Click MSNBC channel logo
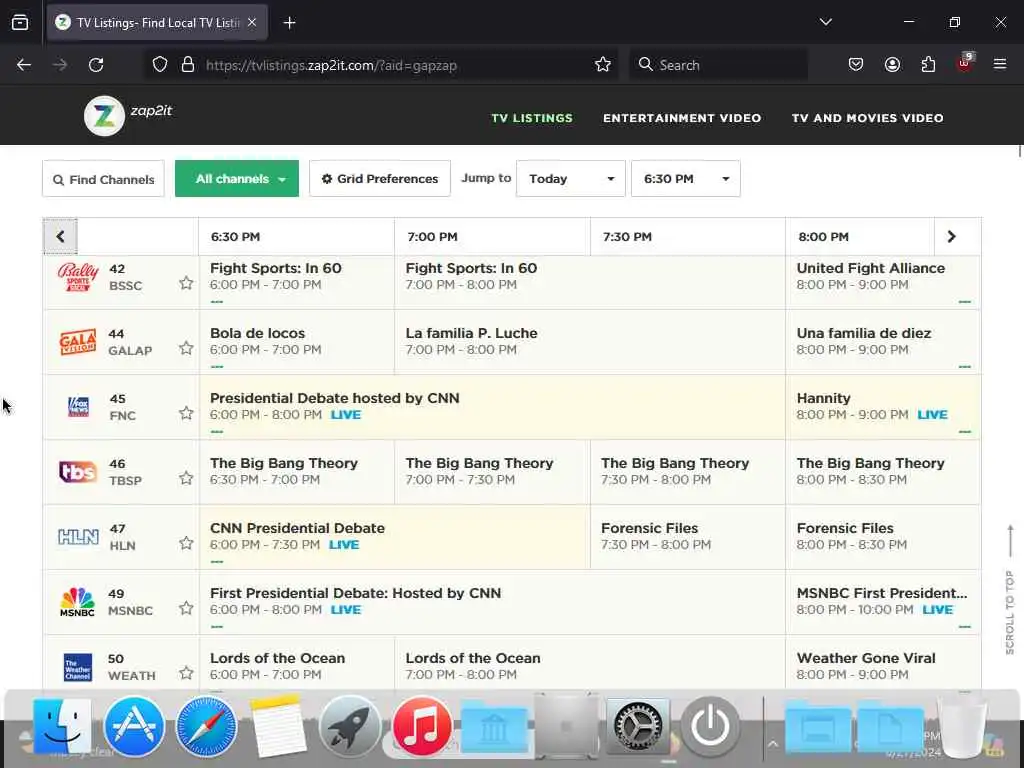The width and height of the screenshot is (1024, 768). click(x=77, y=601)
